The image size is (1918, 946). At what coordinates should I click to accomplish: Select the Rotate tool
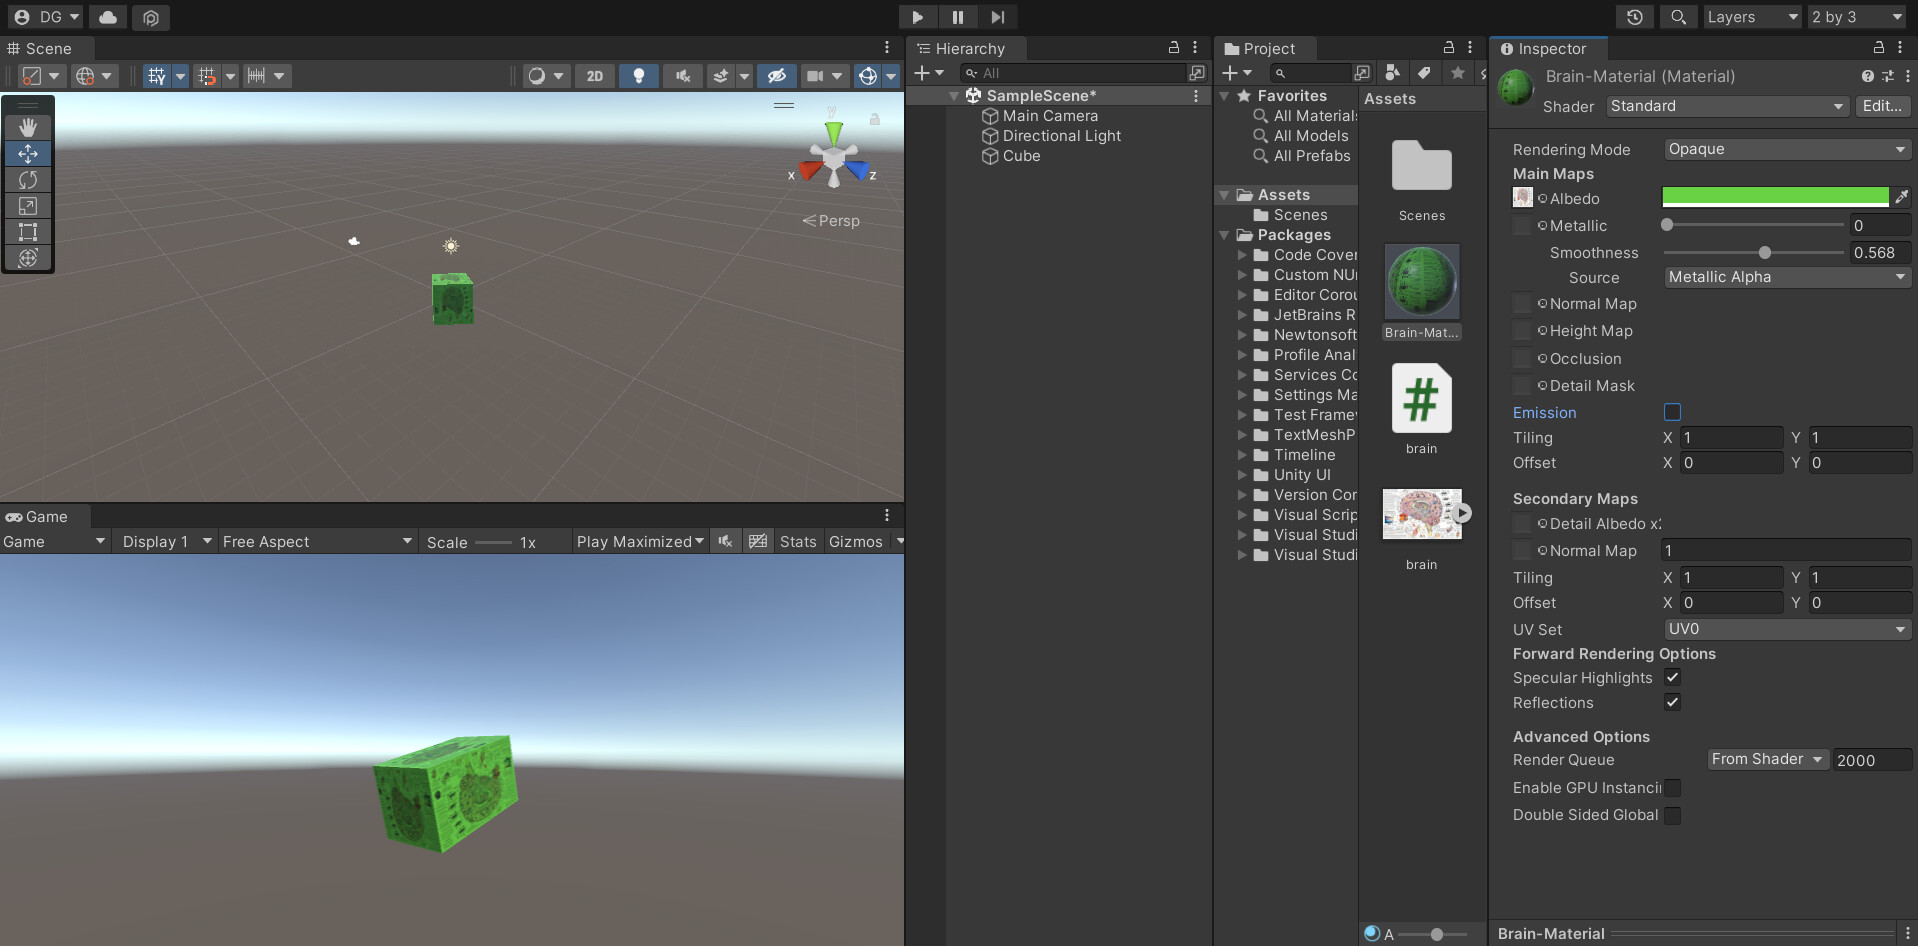28,180
